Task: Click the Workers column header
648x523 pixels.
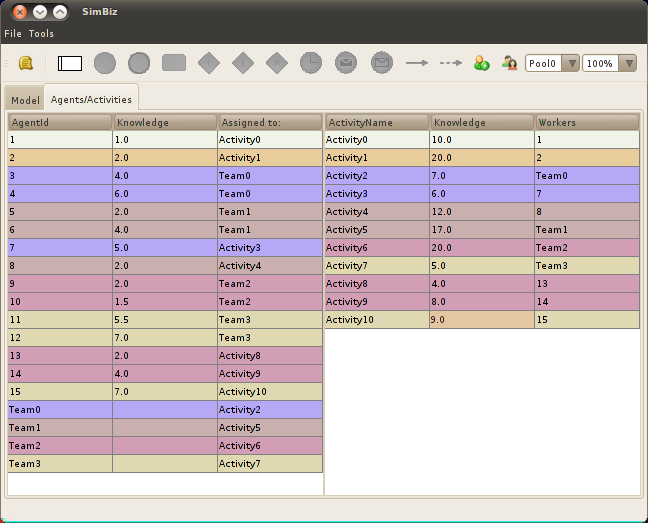Action: click(587, 122)
